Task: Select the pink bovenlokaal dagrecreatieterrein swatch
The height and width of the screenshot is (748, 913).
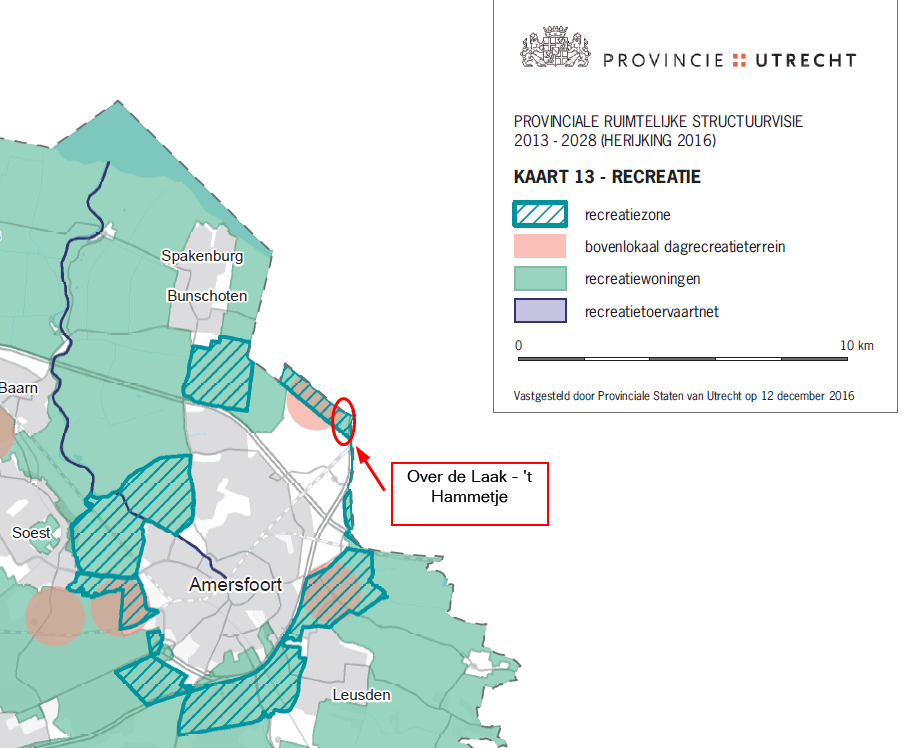Action: [x=540, y=246]
